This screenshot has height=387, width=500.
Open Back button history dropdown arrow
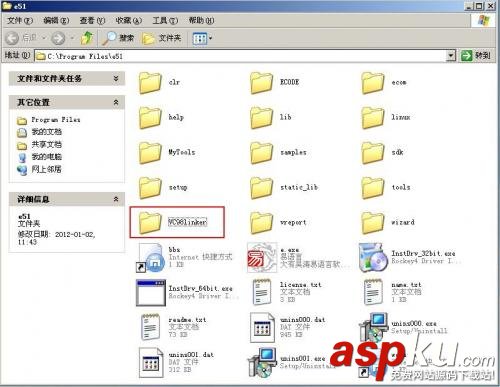[44, 38]
